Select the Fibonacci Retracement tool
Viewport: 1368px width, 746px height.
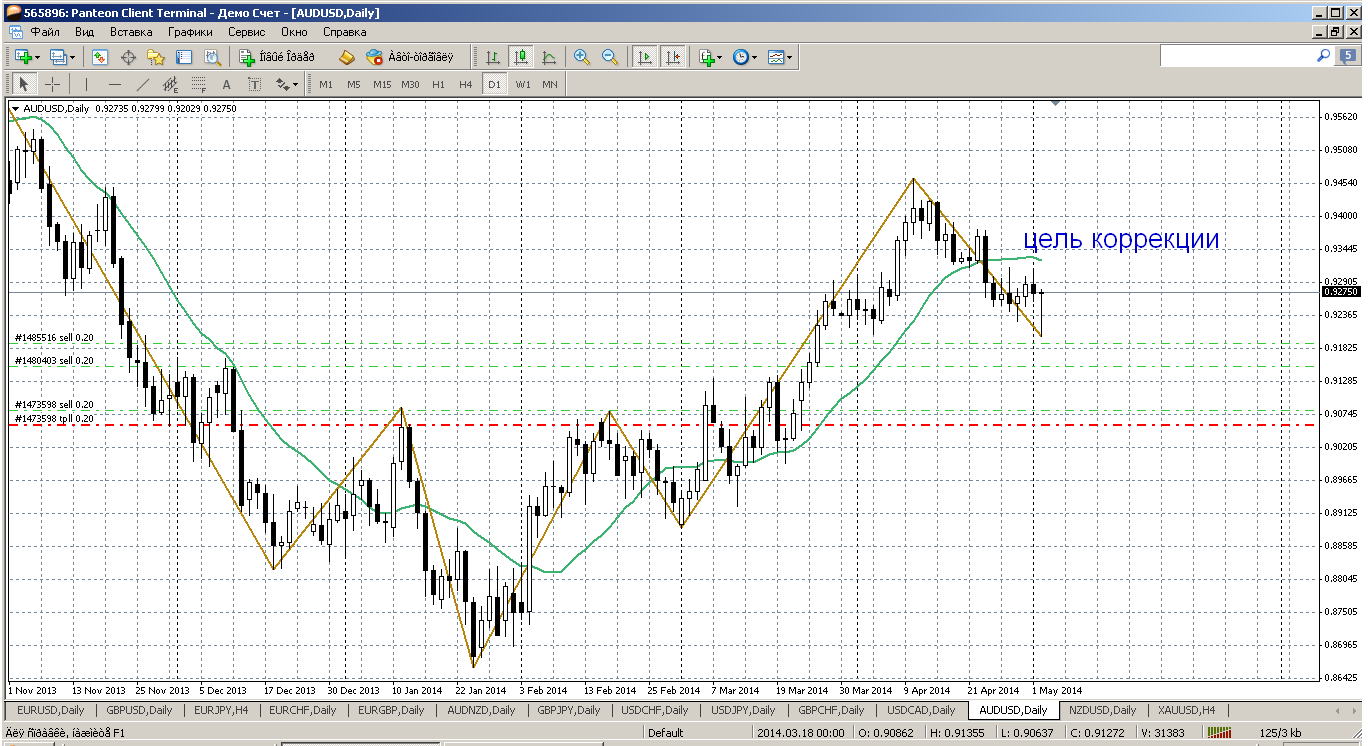point(199,84)
